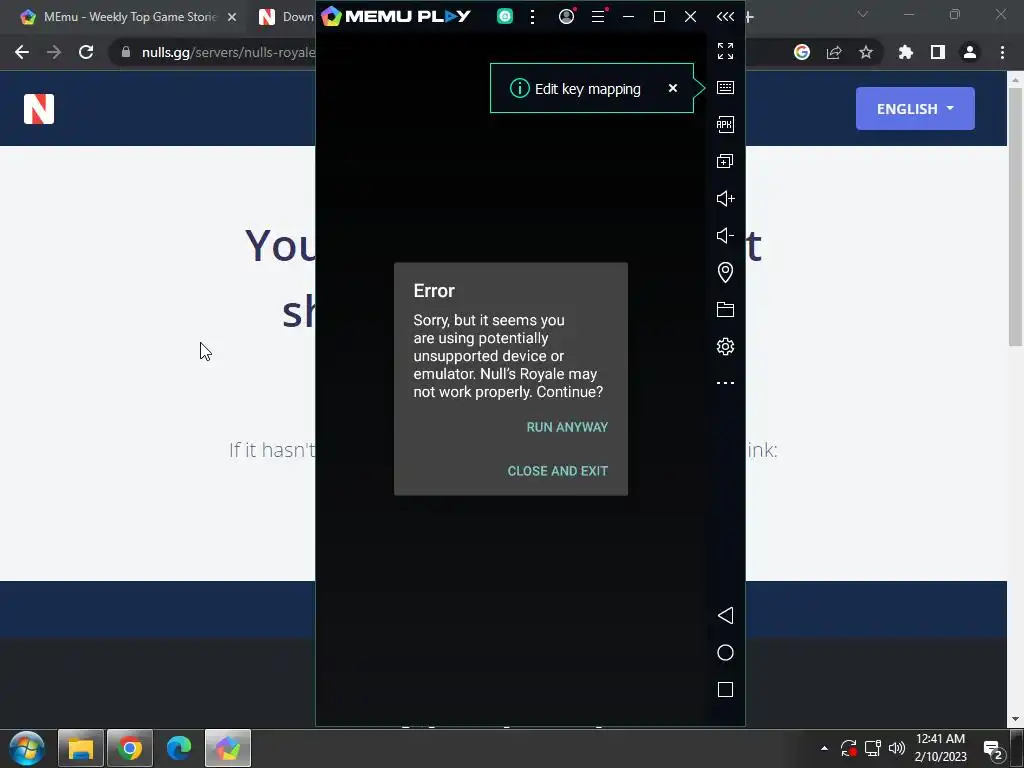
Task: Click the tray speaker volume icon
Action: click(x=897, y=748)
